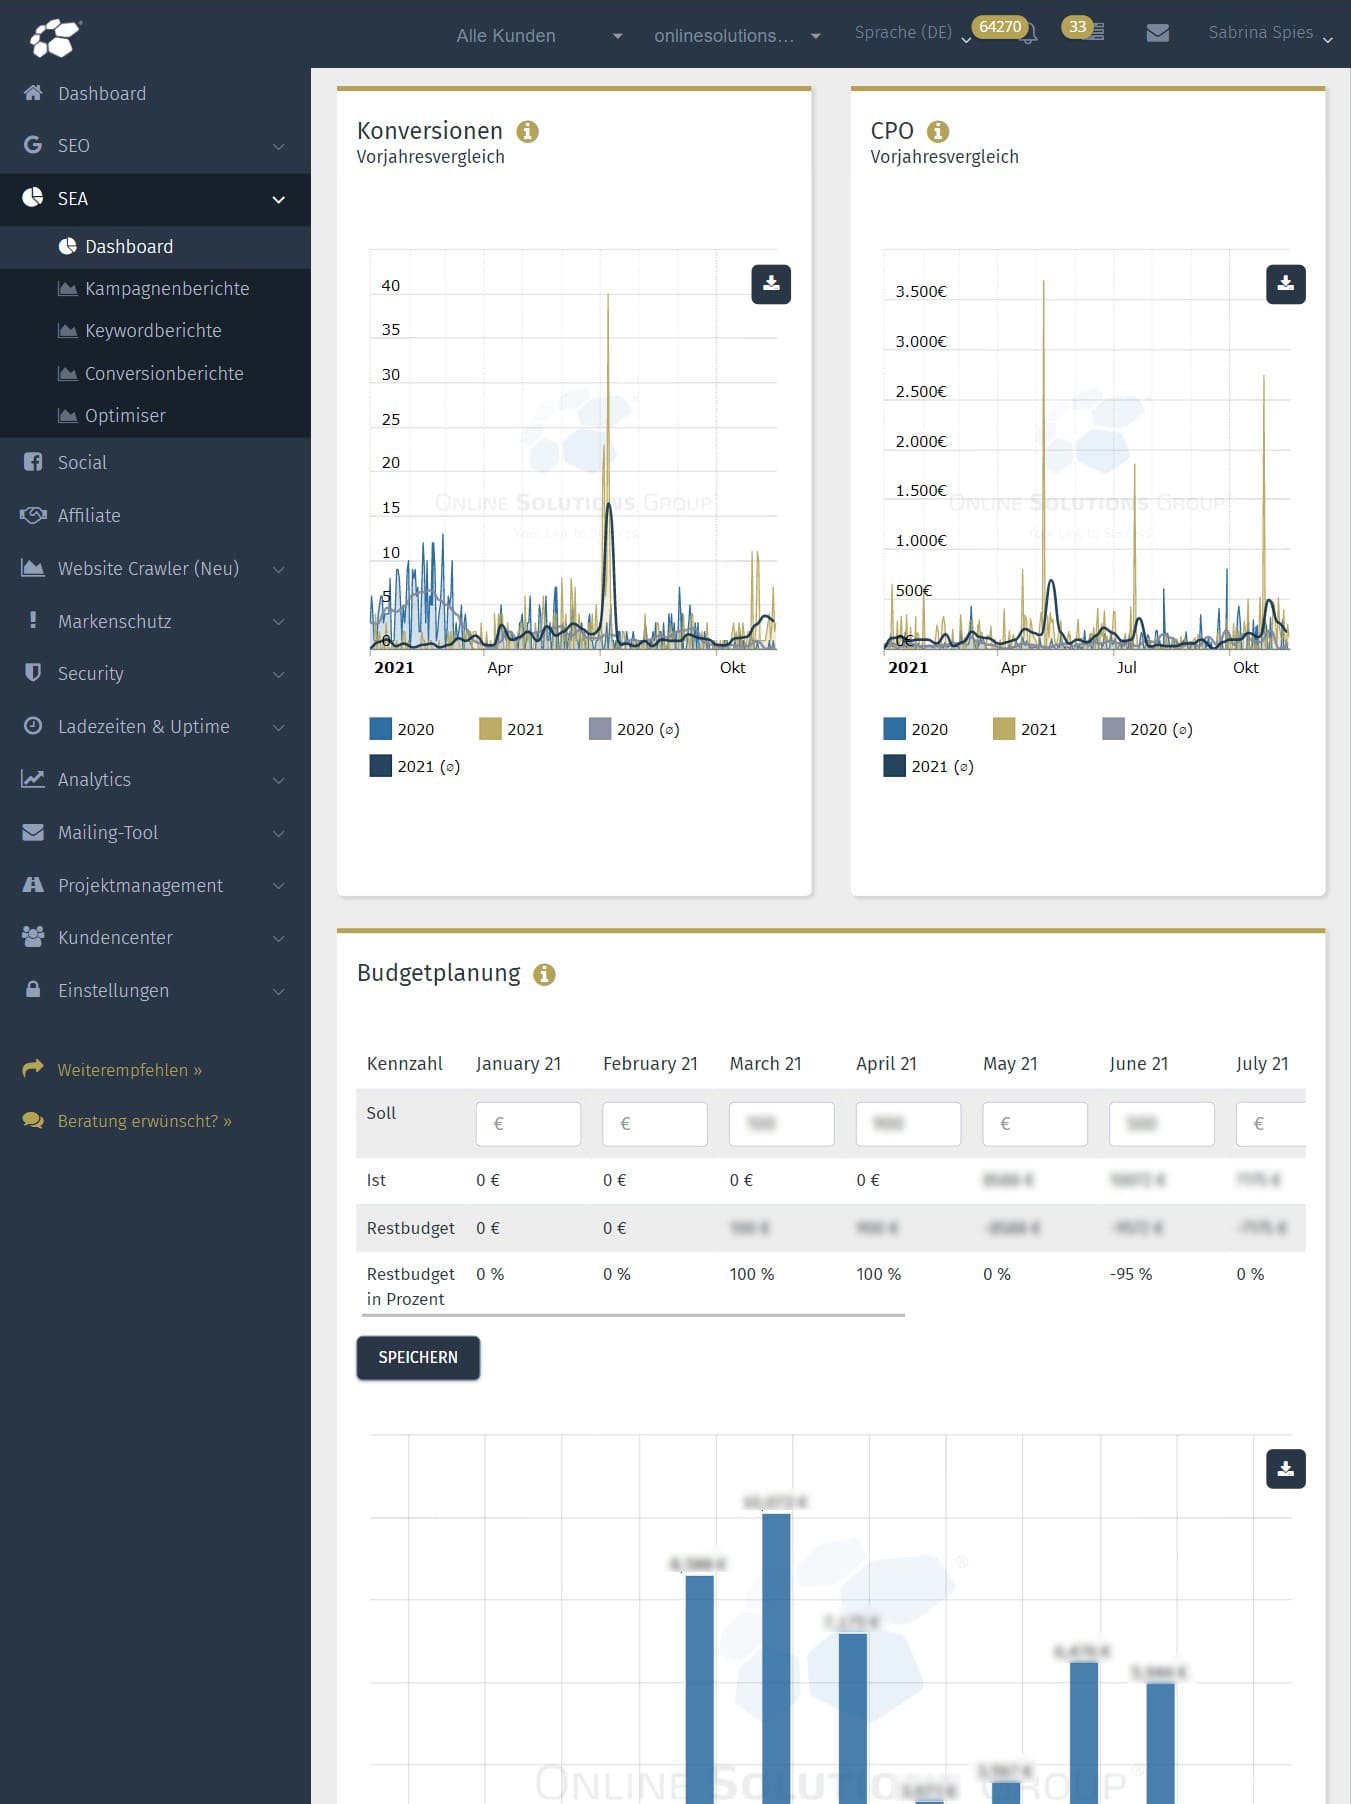Click the company logo in the header
Viewport: 1351px width, 1804px height.
[x=54, y=38]
